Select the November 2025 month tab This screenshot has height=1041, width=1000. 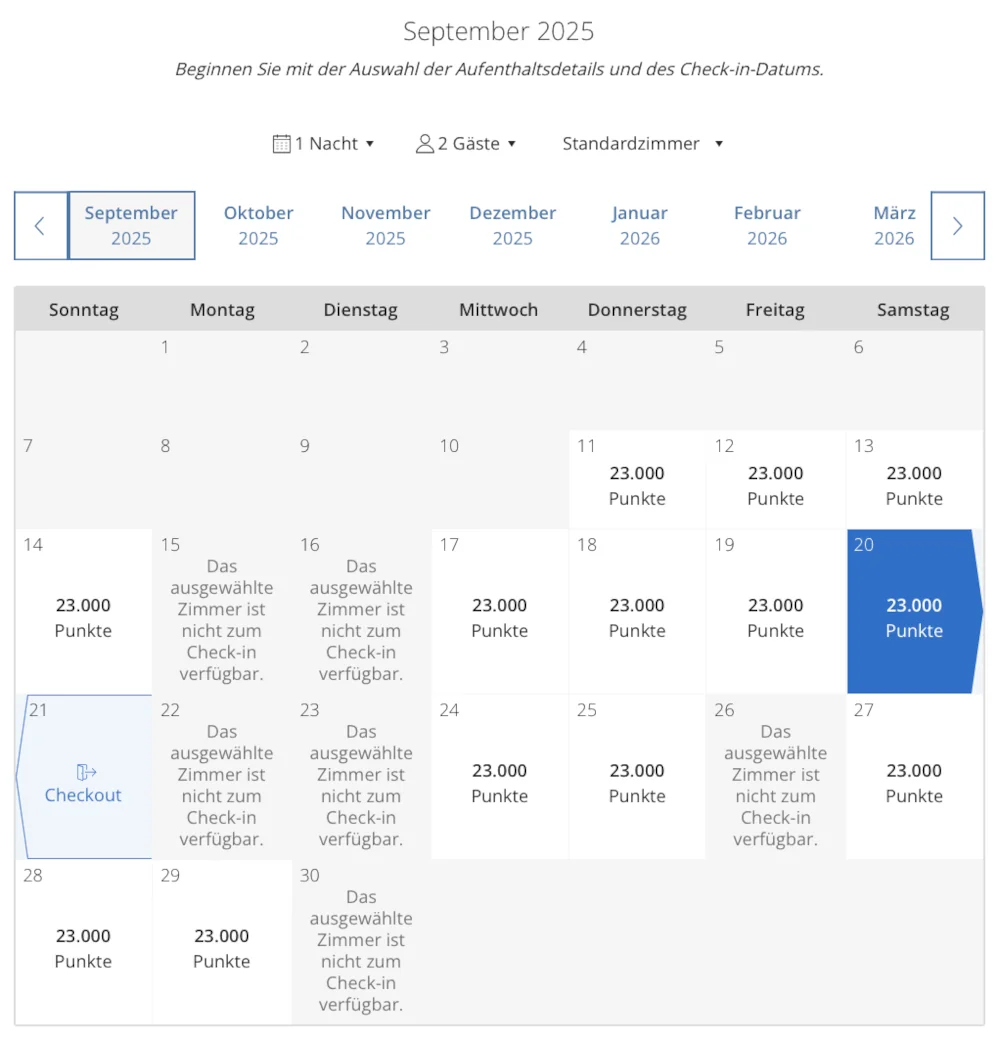click(385, 226)
